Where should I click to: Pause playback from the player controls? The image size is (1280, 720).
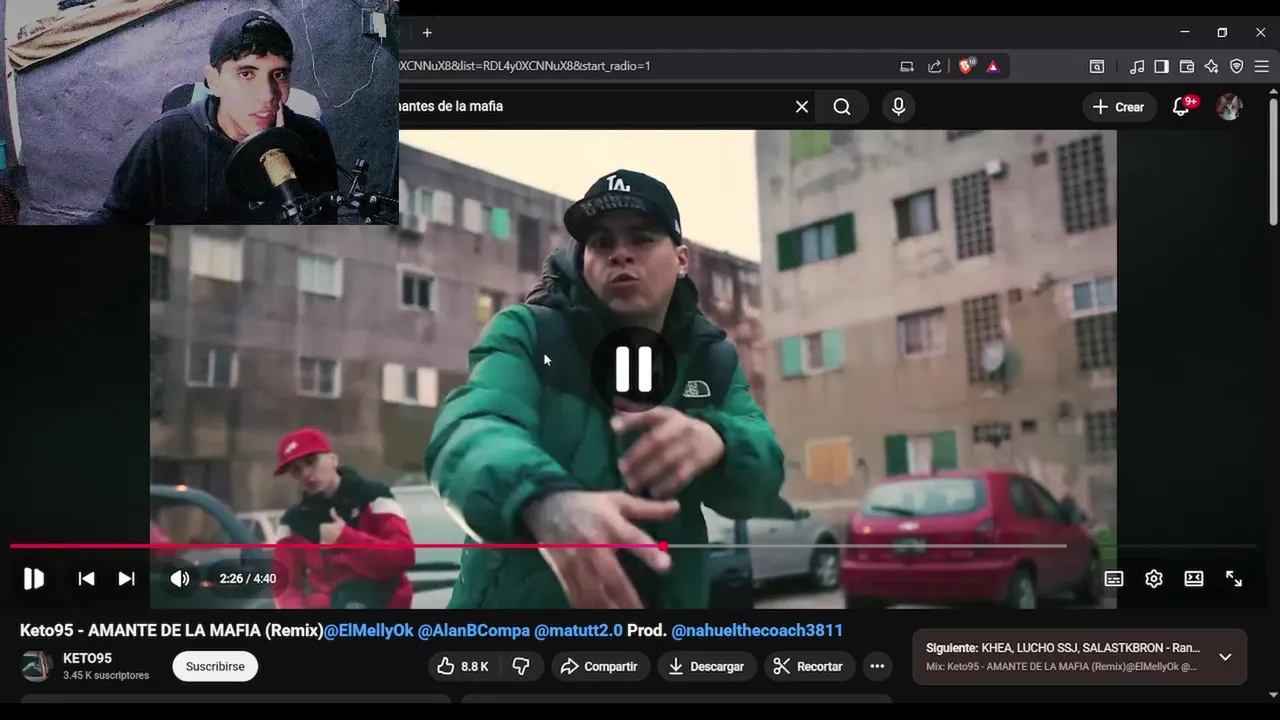(x=34, y=578)
